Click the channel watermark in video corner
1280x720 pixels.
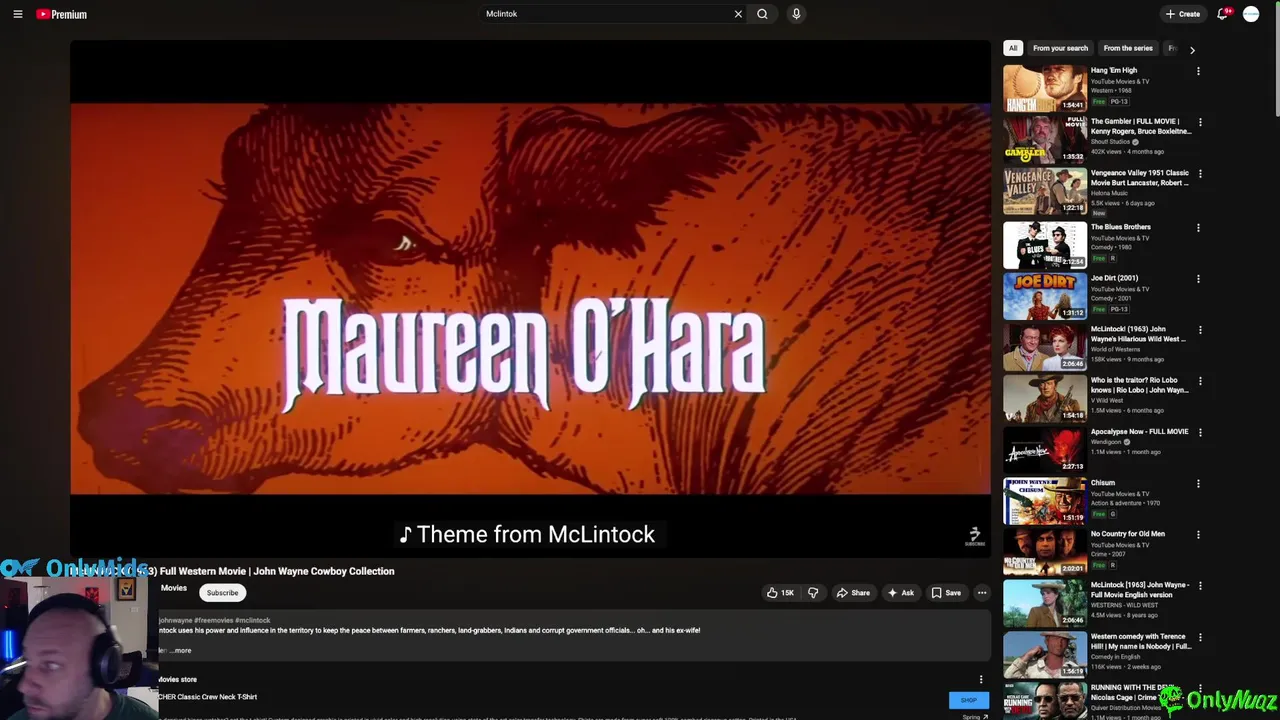pyautogui.click(x=975, y=536)
